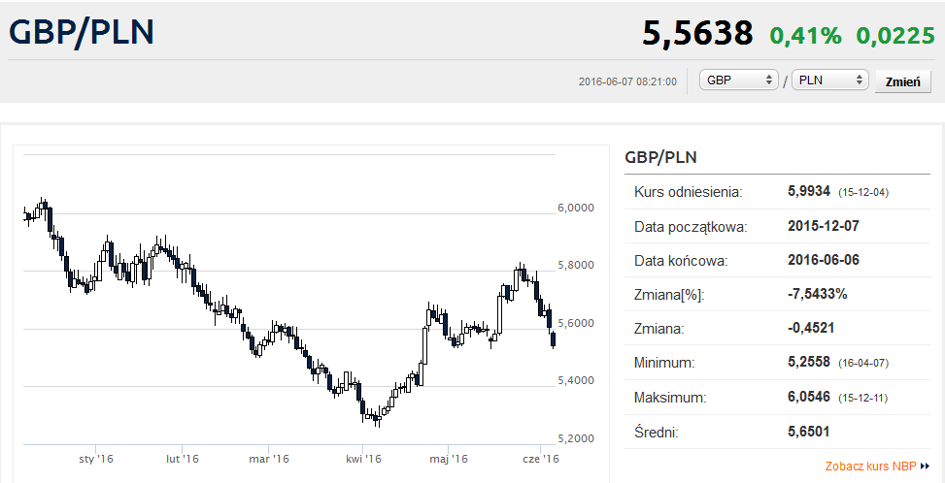Pick the kwi '16 axis label
Screen dimensions: 945x483
coord(364,459)
